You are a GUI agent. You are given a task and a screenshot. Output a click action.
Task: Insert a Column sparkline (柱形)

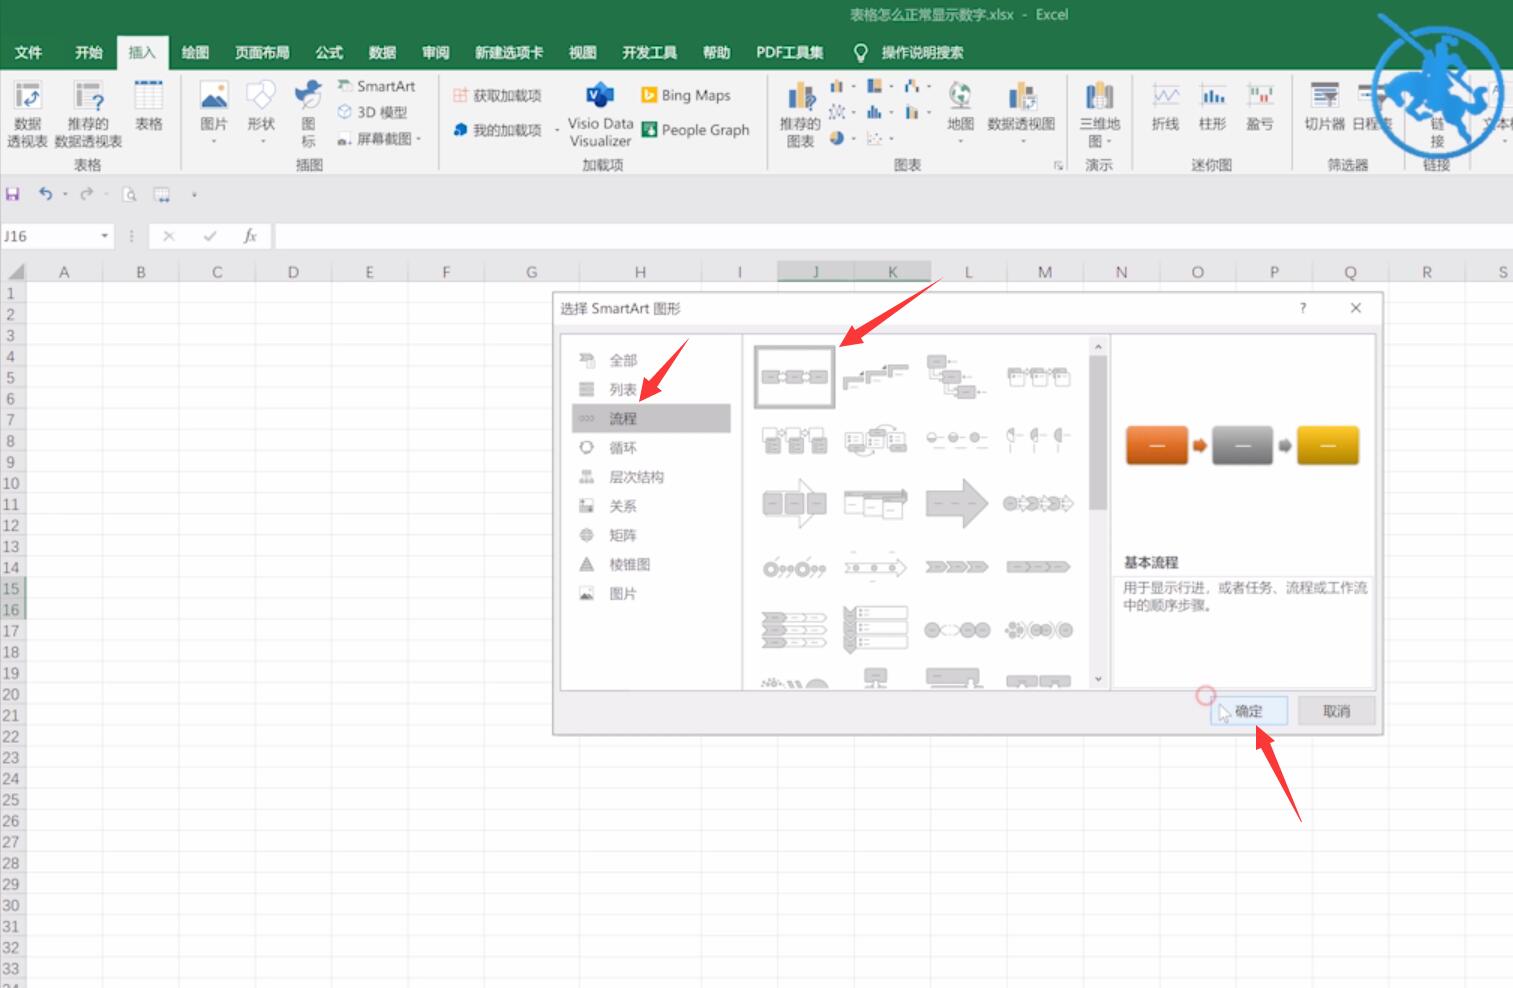tap(1212, 106)
